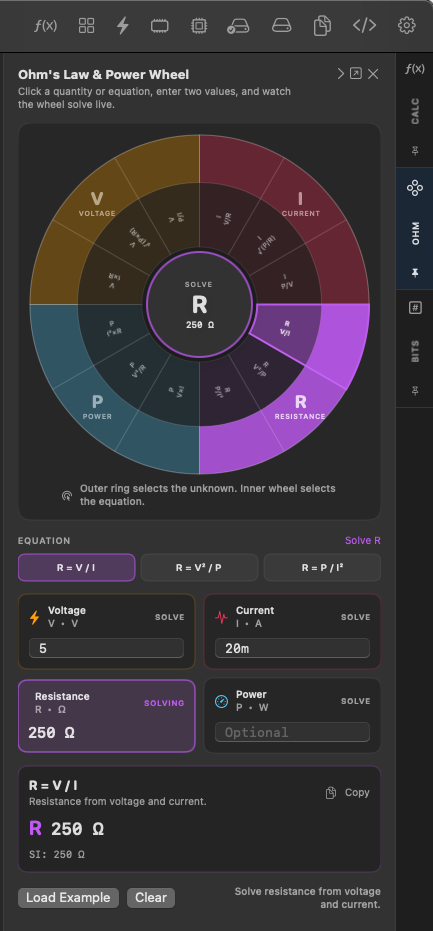Click the Load Example button

point(68,898)
